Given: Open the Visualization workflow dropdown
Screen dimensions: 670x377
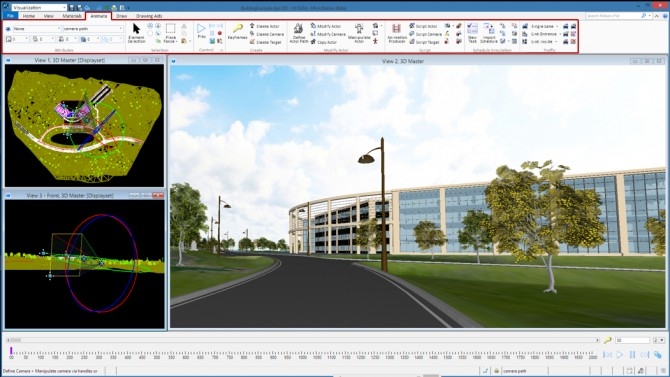Looking at the screenshot, I should pos(39,7).
